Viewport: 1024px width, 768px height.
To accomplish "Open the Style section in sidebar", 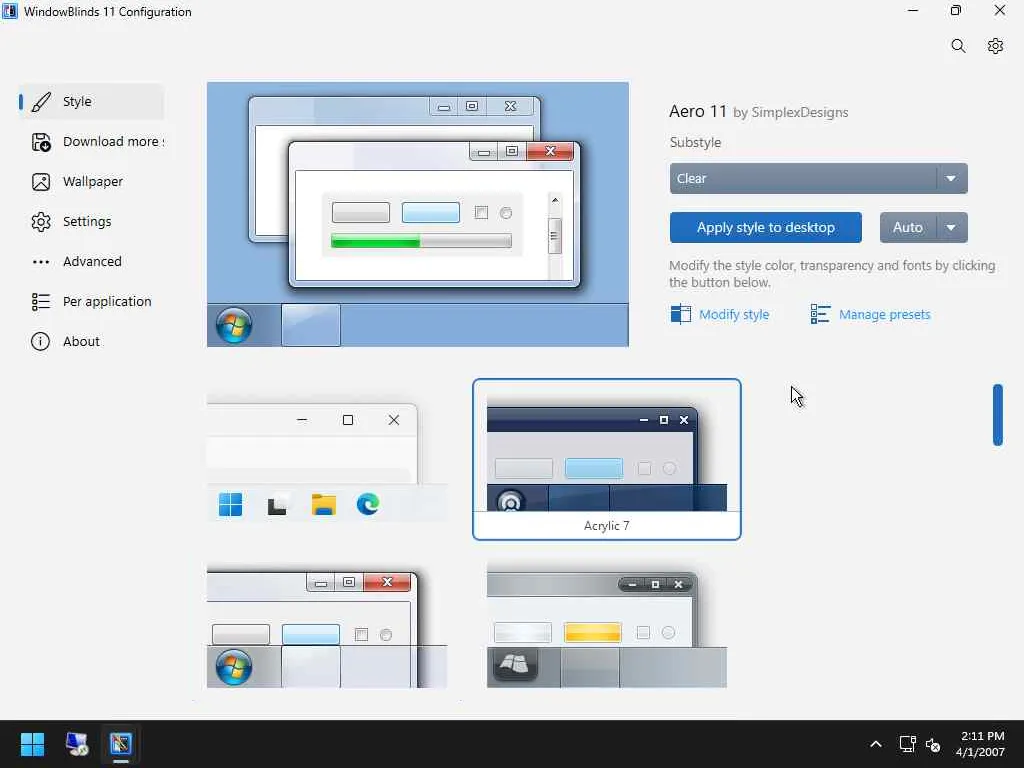I will (x=91, y=101).
